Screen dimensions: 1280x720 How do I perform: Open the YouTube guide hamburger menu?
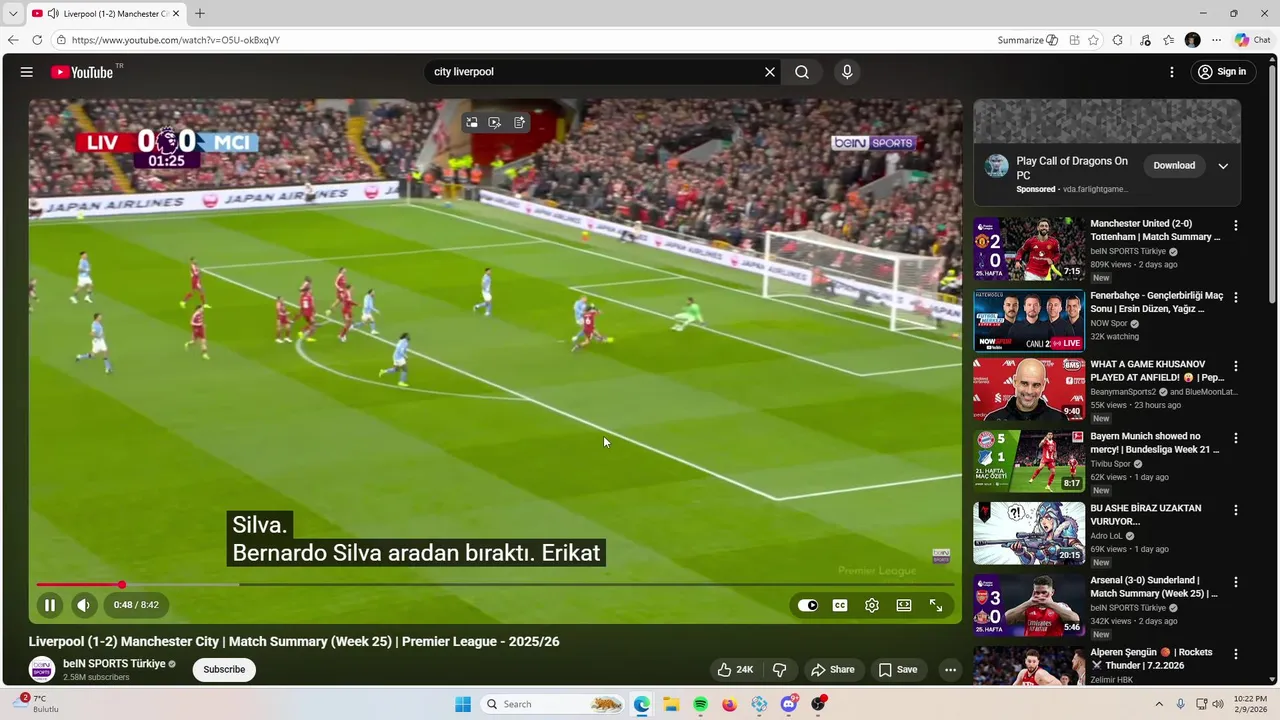pyautogui.click(x=27, y=72)
